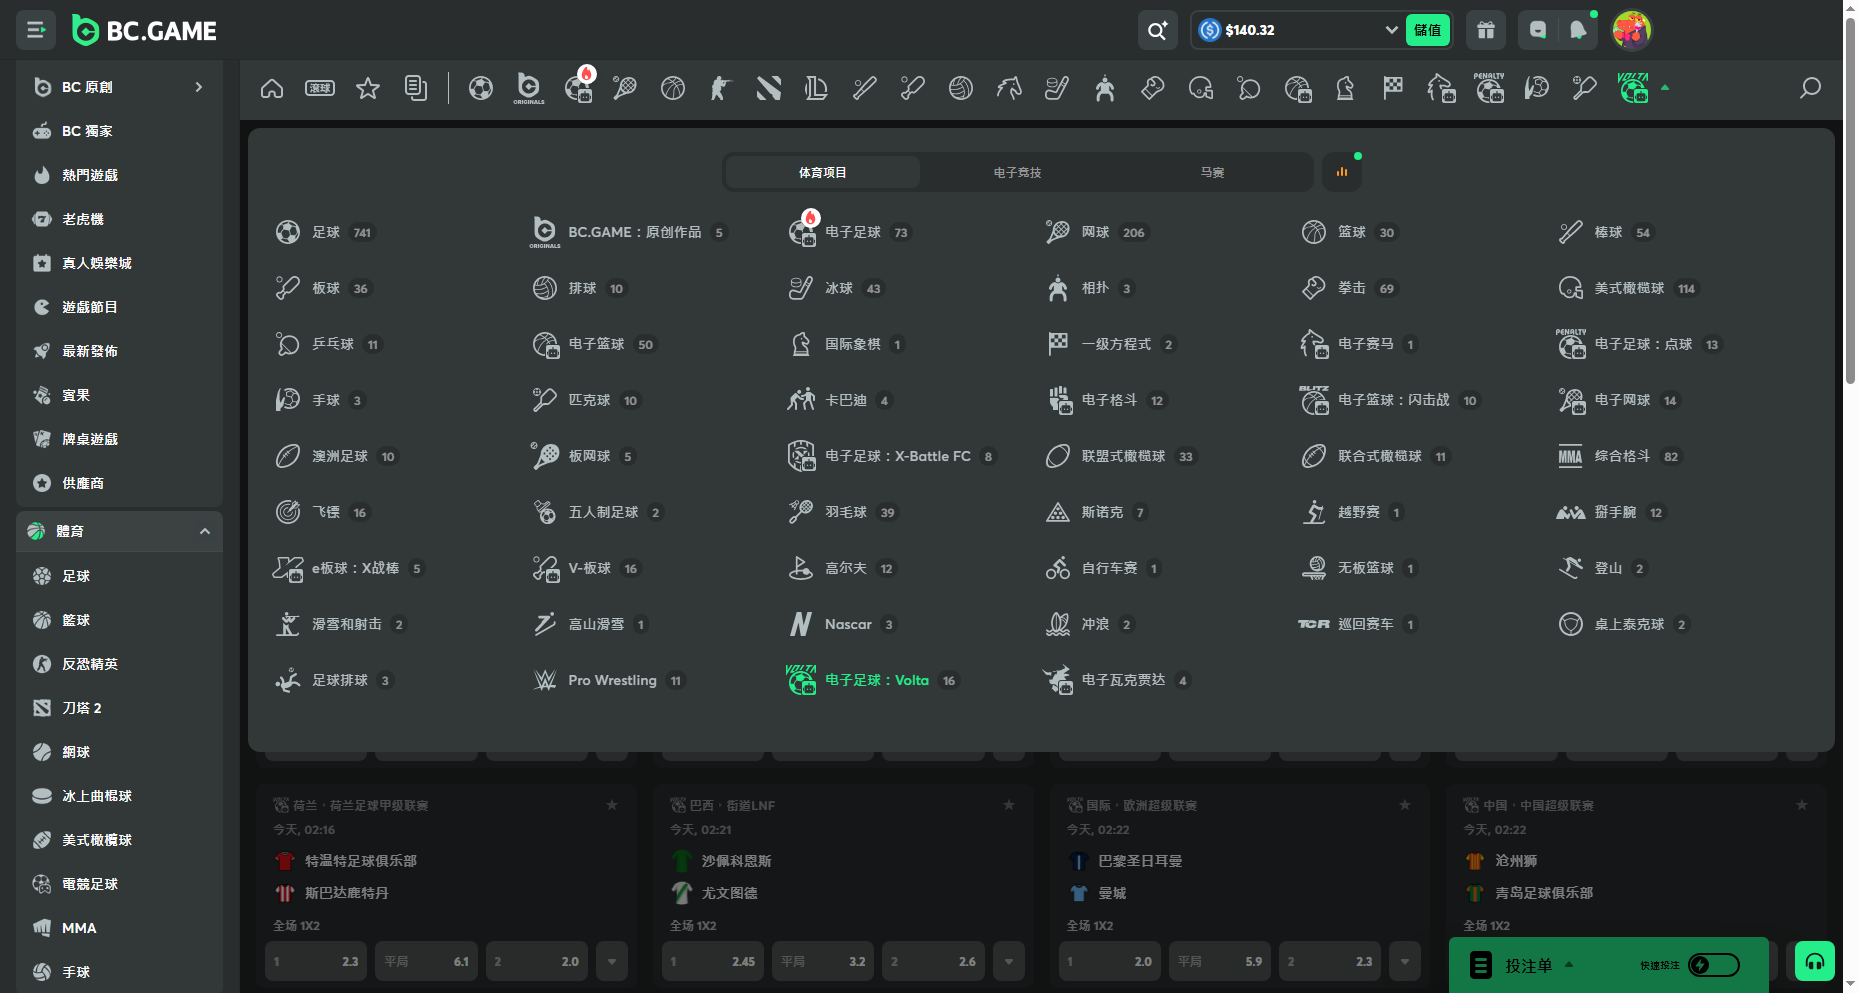
Task: Select the Dota 2 icon in sports bar
Action: [x=768, y=88]
